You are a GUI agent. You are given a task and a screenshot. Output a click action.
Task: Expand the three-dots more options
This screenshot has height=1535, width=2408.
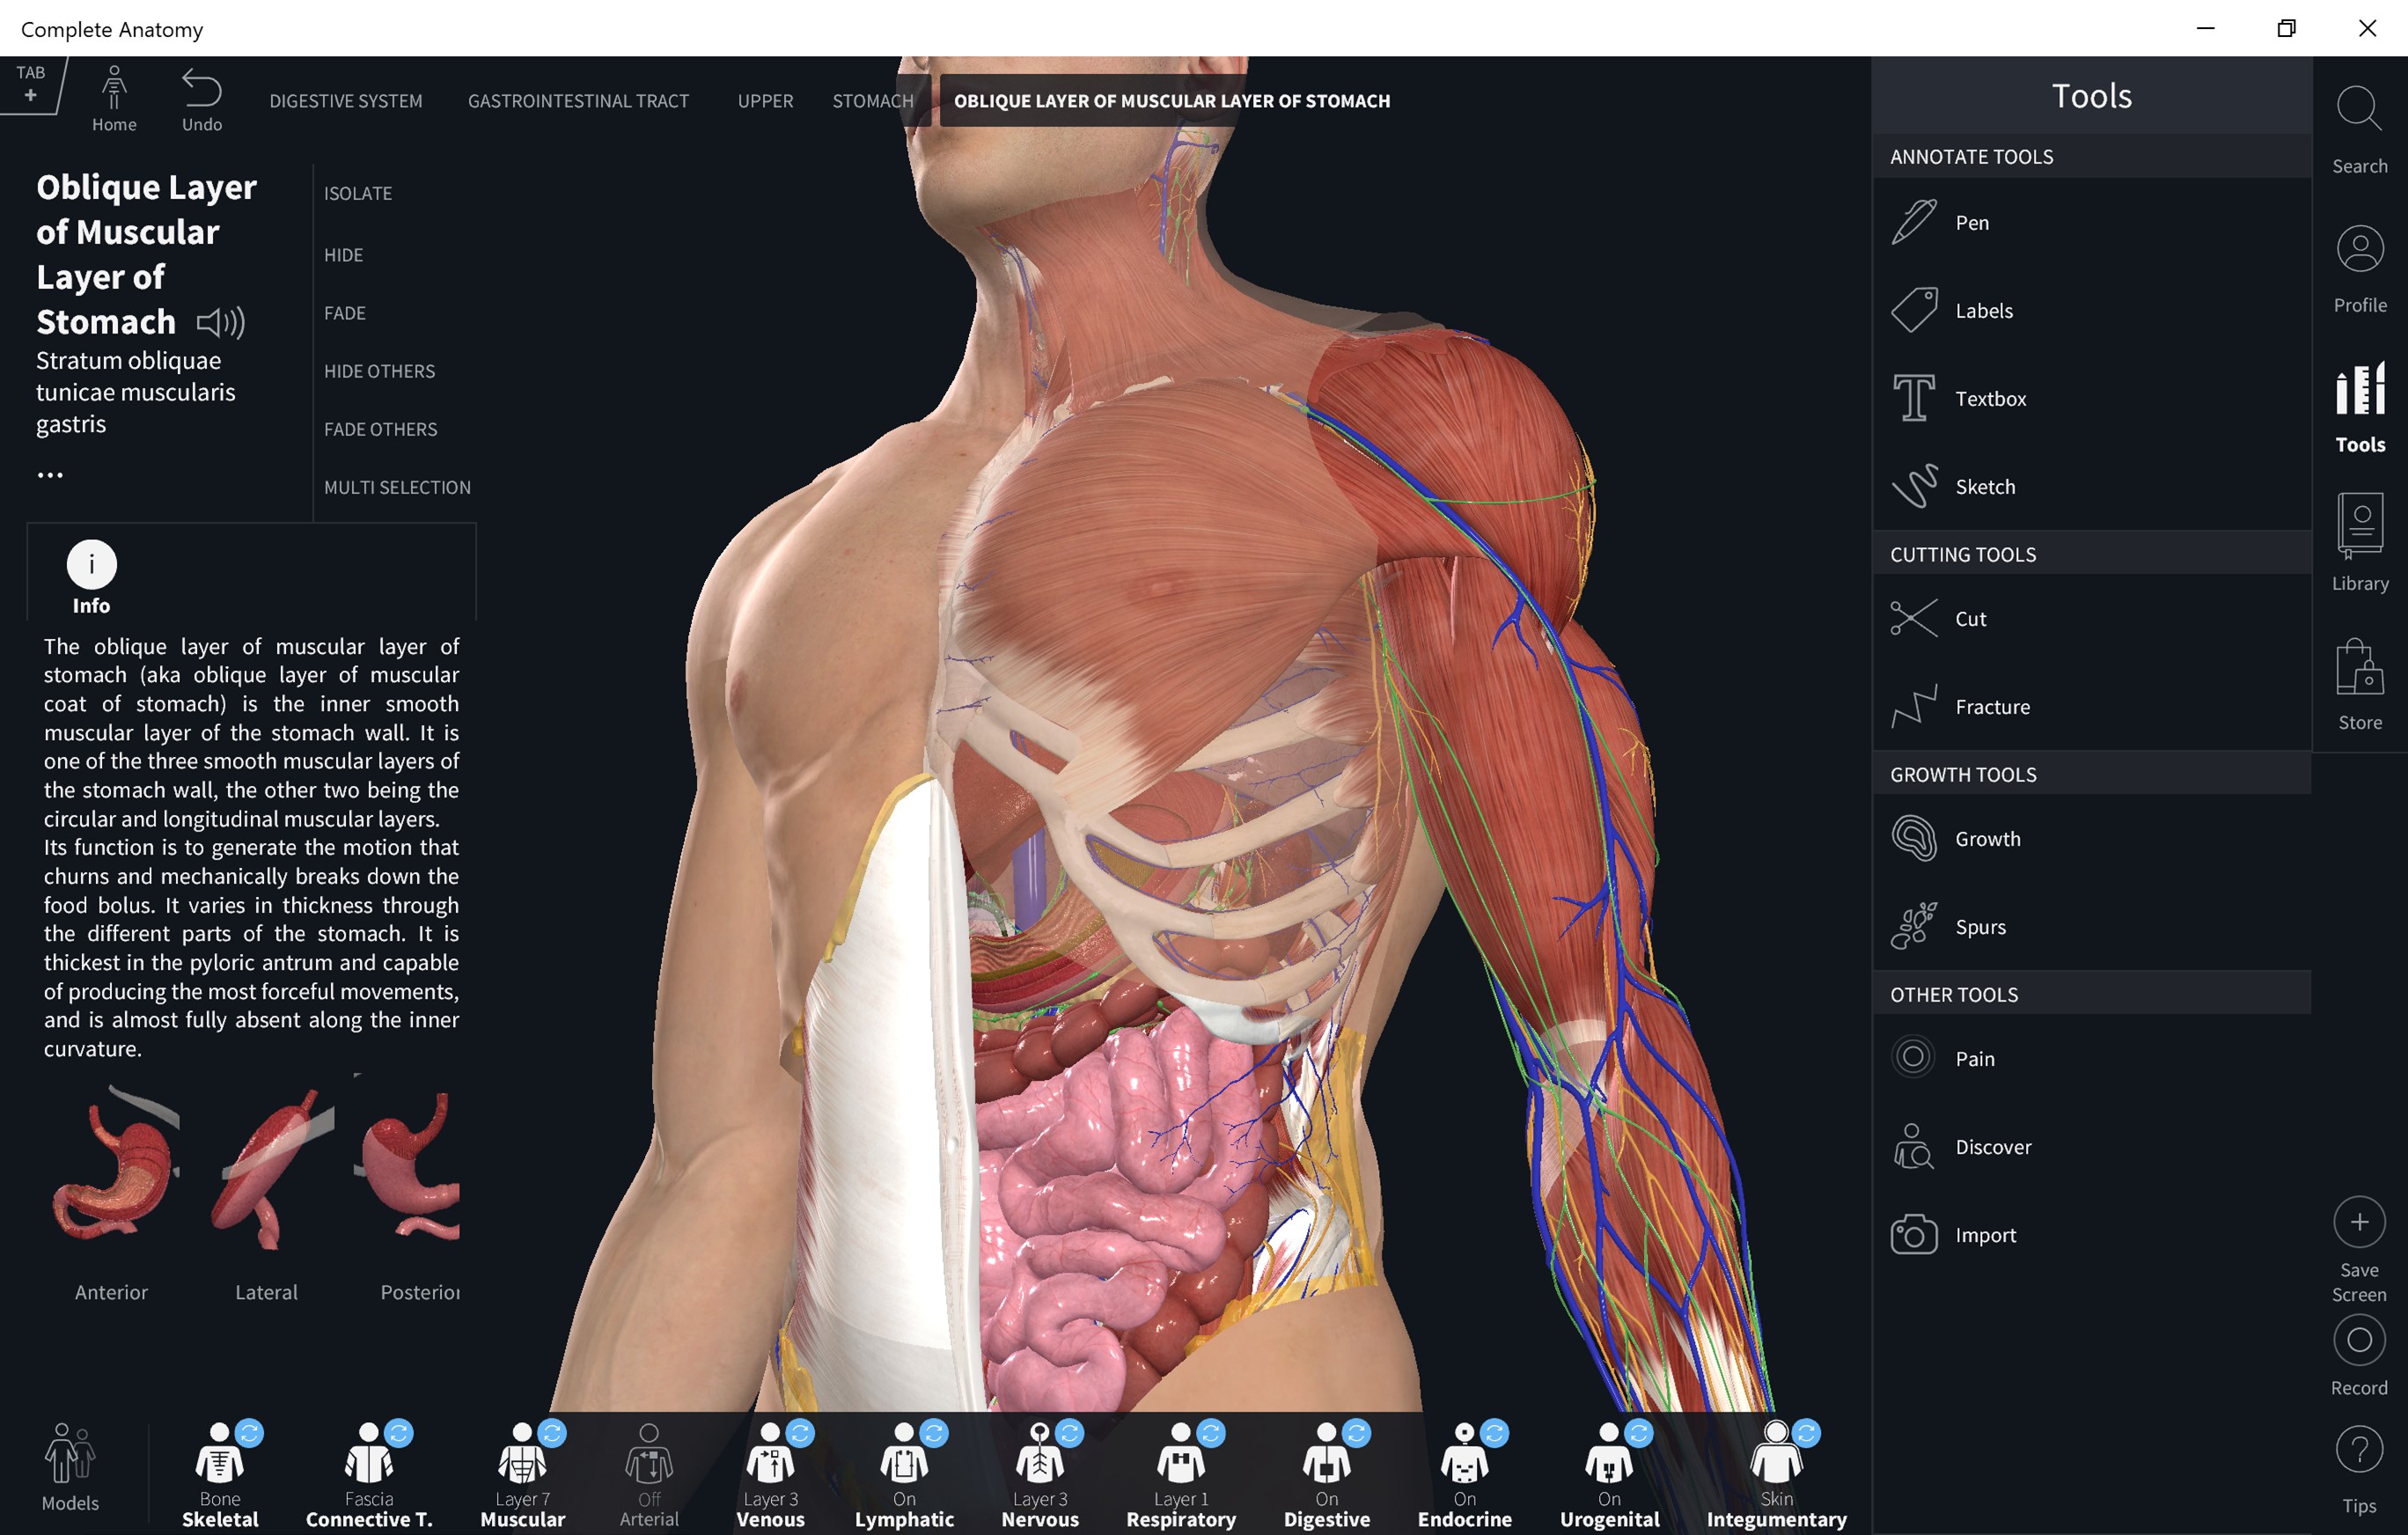[50, 475]
